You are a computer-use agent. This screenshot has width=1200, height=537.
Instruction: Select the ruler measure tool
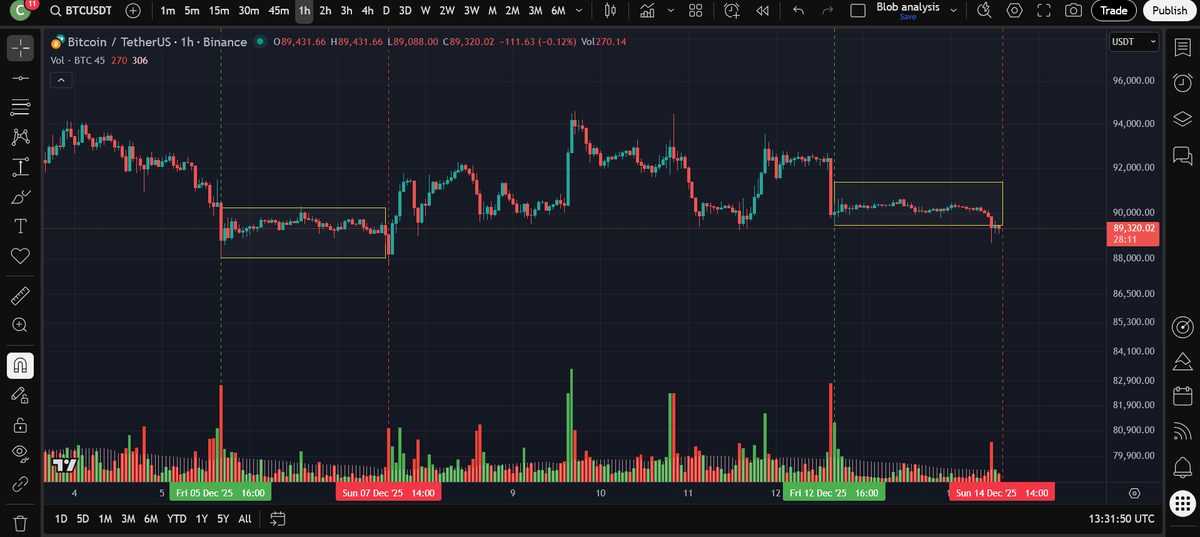[20, 295]
